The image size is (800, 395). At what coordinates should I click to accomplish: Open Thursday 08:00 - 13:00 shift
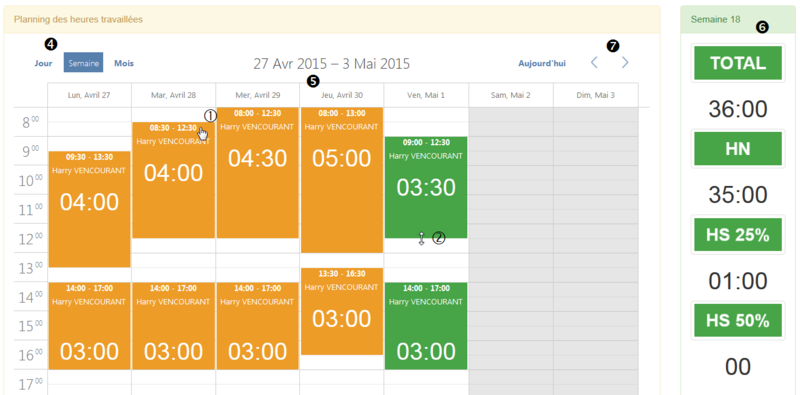coord(342,180)
